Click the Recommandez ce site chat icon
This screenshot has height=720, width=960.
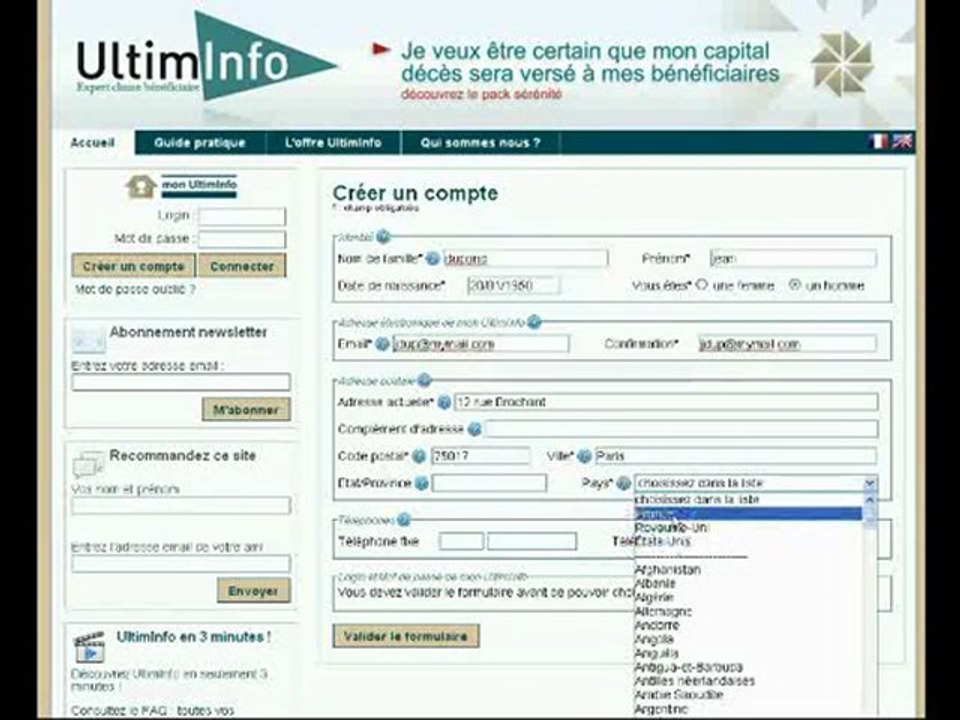pyautogui.click(x=88, y=464)
